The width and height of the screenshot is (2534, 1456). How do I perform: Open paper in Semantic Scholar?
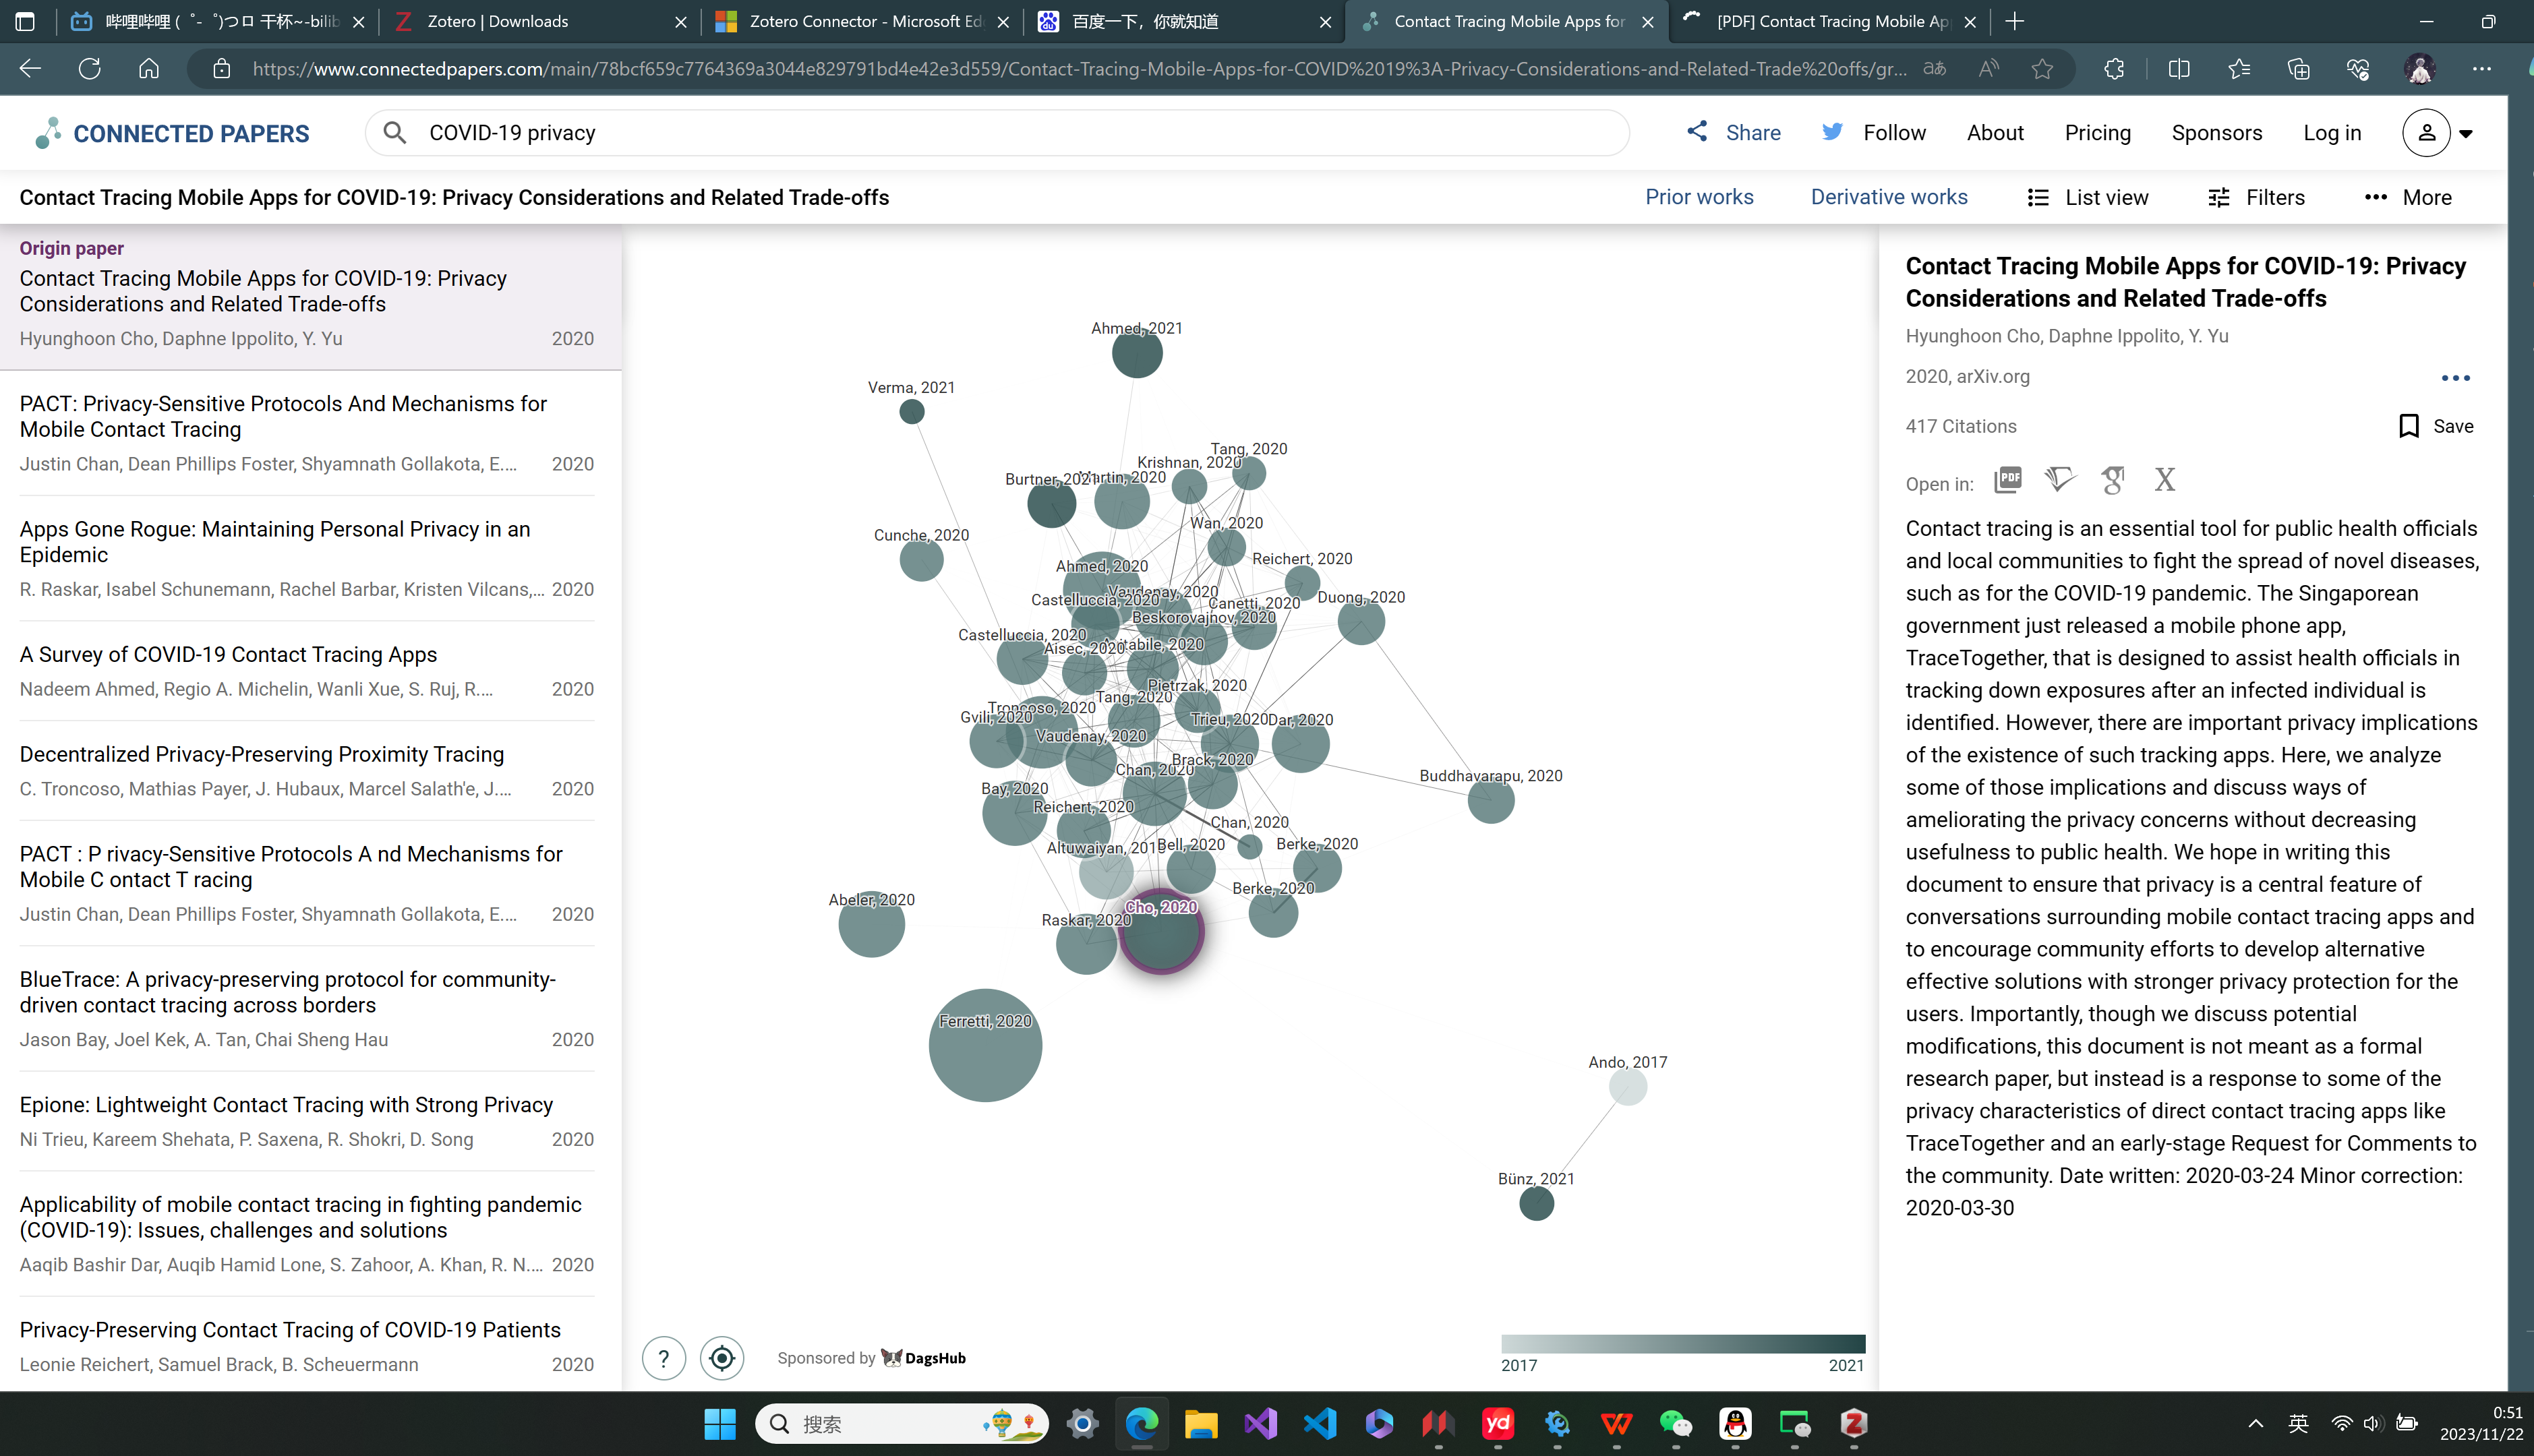[2059, 480]
